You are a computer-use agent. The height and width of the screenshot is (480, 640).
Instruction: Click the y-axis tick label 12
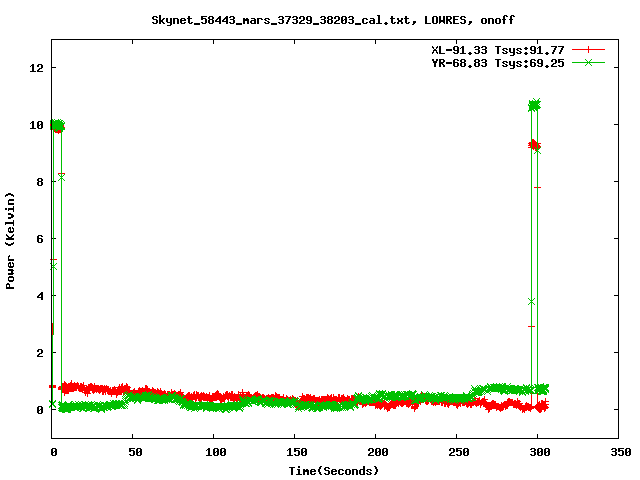(36, 68)
